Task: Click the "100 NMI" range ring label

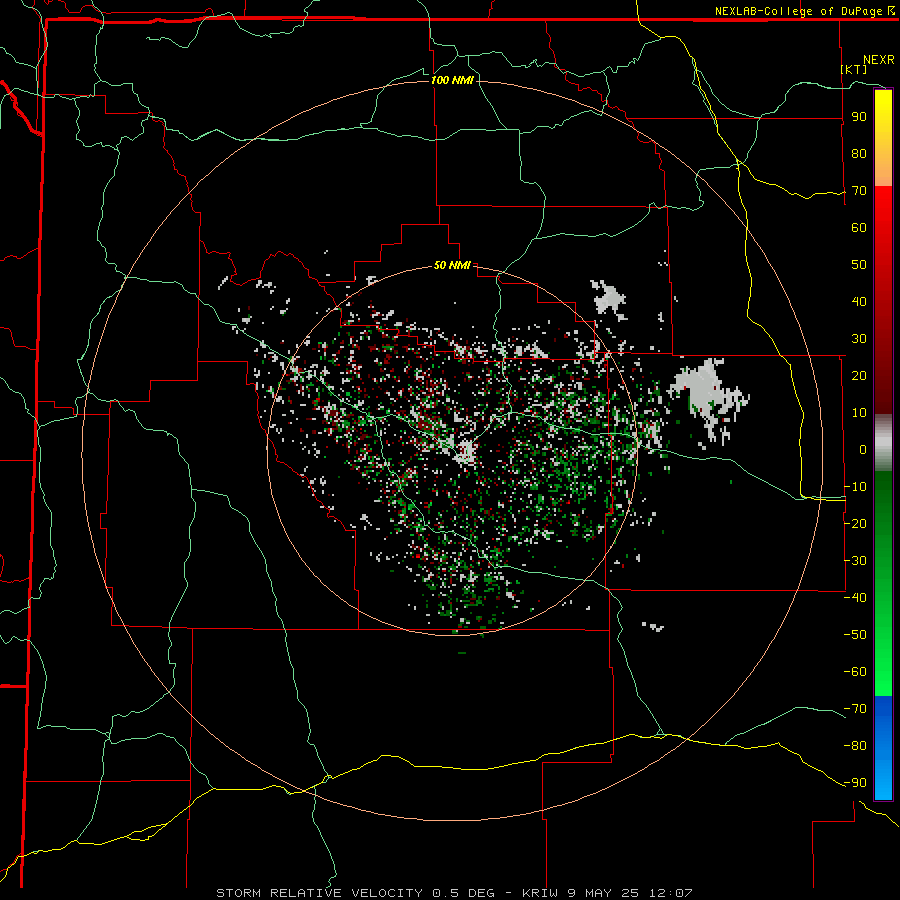Action: pos(452,80)
